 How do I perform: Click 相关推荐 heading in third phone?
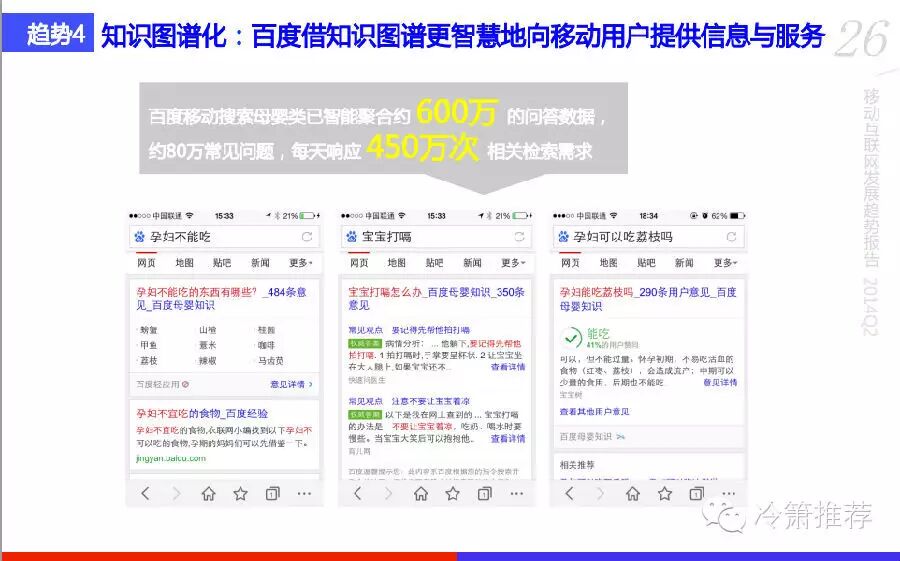tap(577, 465)
